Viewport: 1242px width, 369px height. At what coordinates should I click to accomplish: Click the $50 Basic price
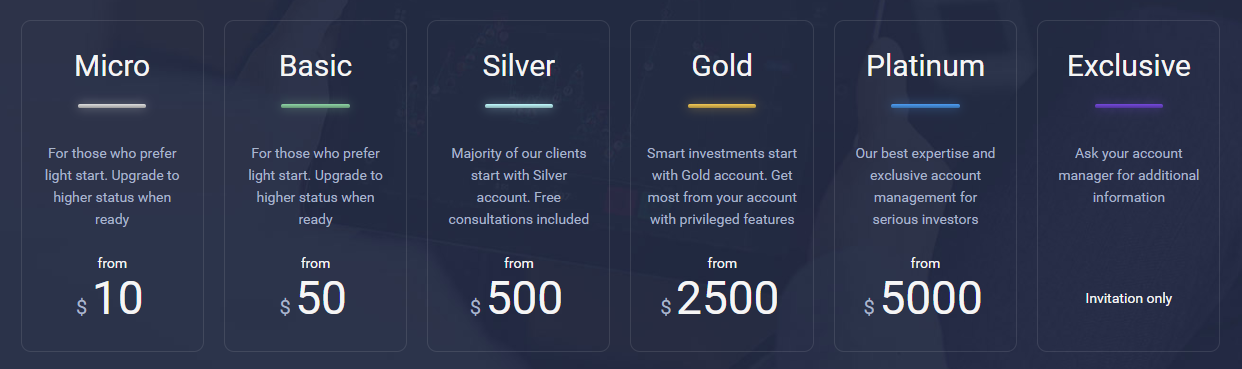click(x=313, y=299)
